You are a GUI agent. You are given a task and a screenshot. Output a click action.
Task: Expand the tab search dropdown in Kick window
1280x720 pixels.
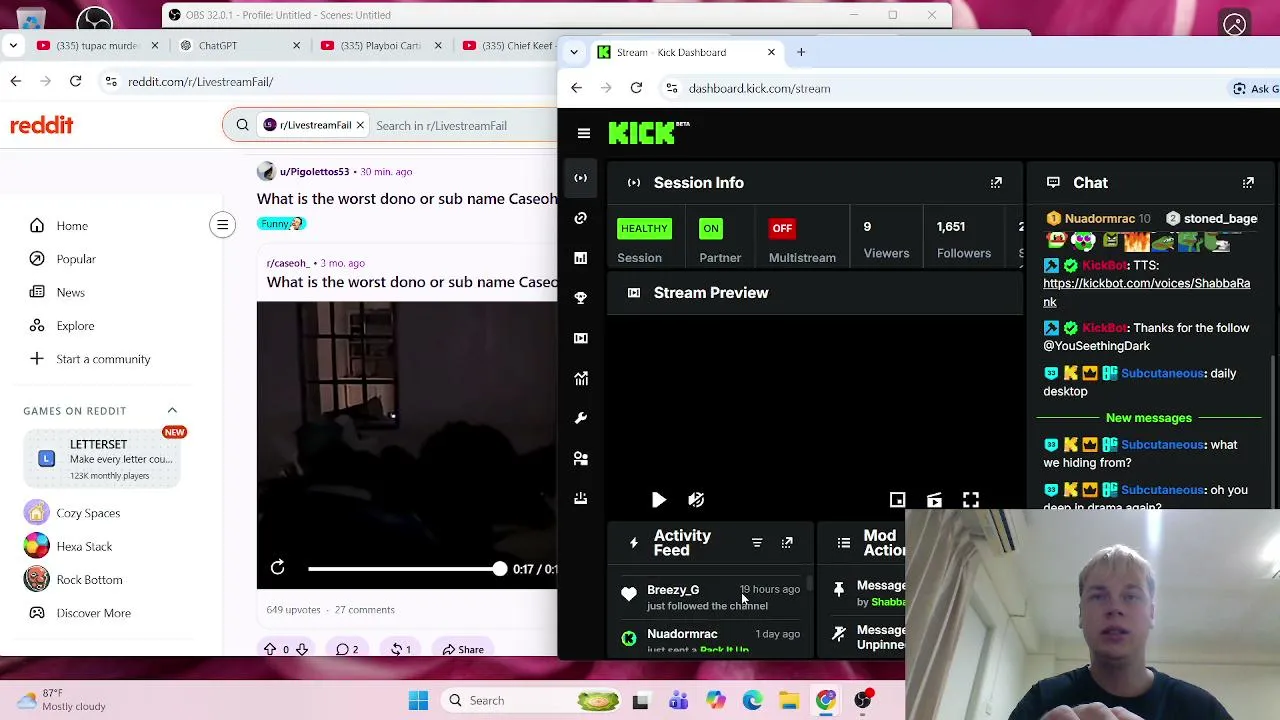tap(573, 52)
